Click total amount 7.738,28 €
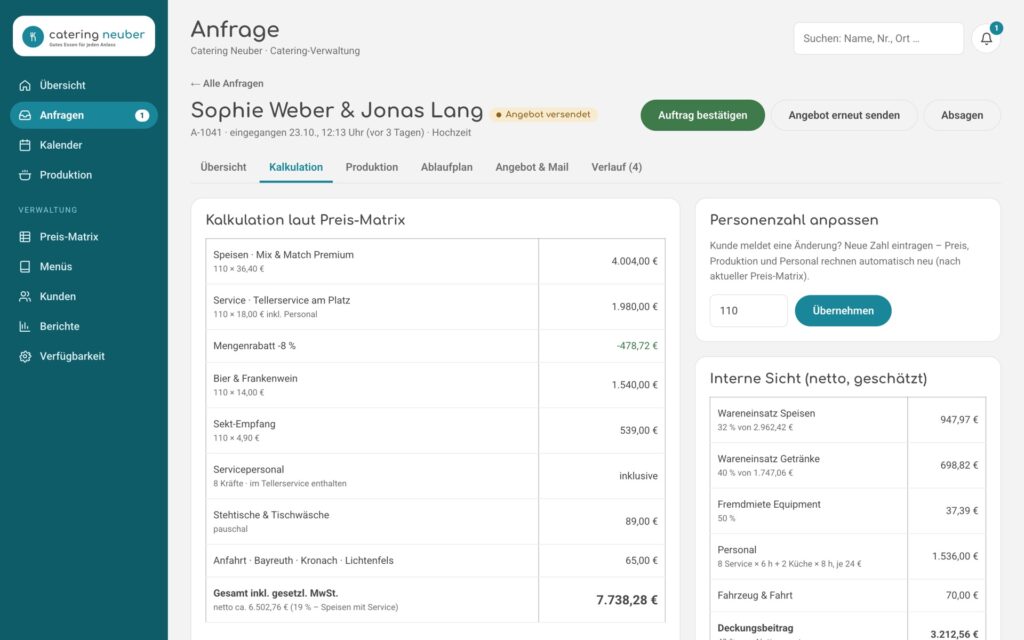The width and height of the screenshot is (1024, 640). point(626,600)
